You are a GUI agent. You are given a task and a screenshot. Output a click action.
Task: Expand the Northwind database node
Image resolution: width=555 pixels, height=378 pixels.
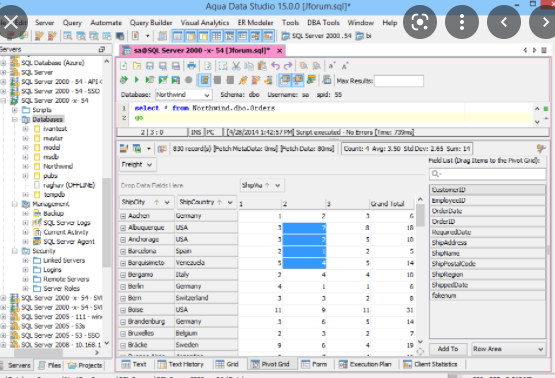click(x=25, y=166)
